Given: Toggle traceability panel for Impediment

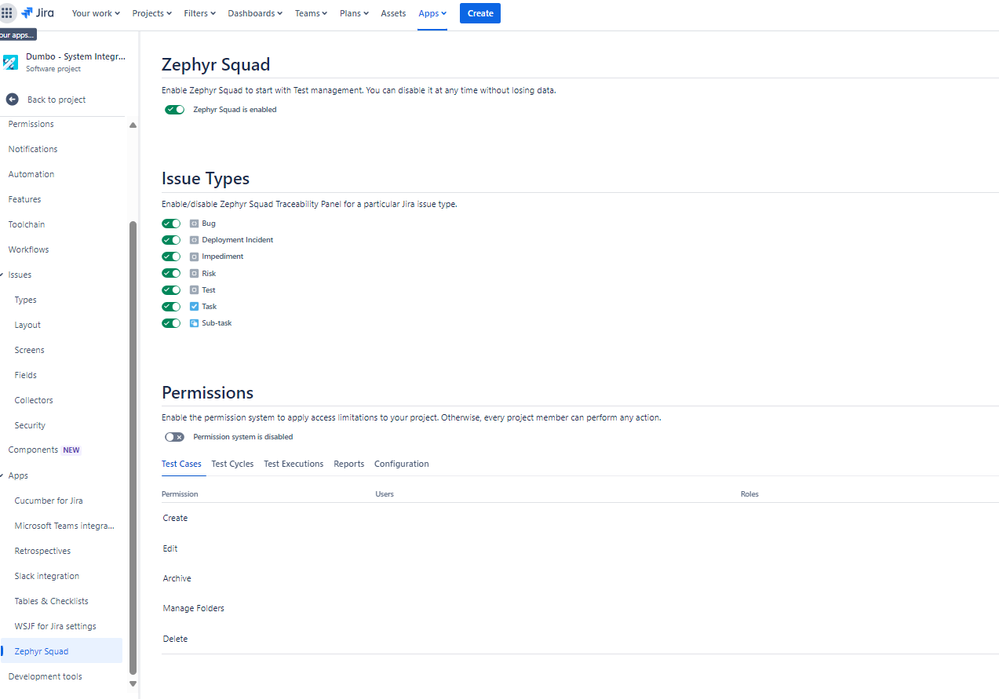Looking at the screenshot, I should (x=171, y=257).
